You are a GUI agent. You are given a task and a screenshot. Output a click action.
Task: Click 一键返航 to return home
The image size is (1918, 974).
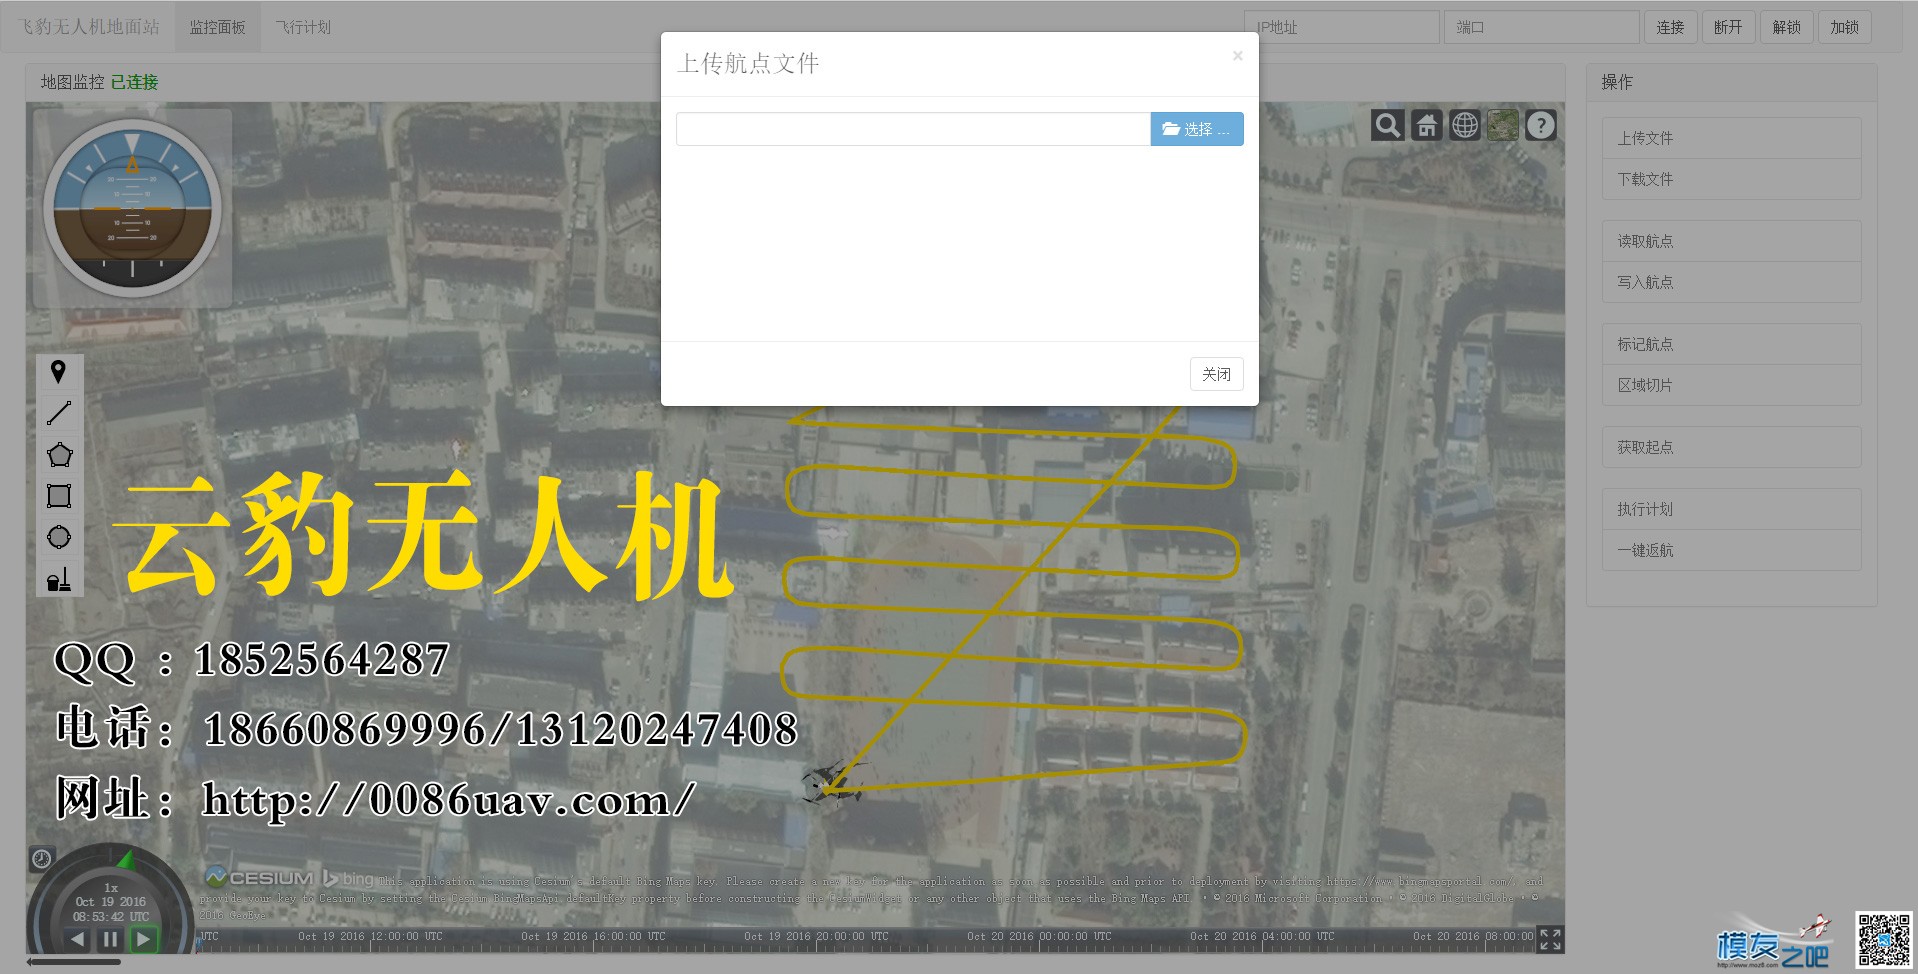coord(1731,550)
